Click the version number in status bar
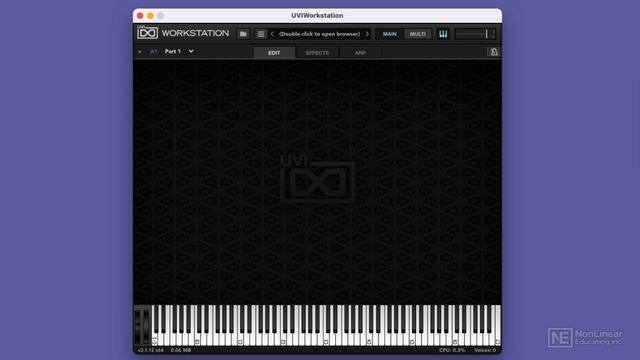This screenshot has height=360, width=640. point(151,350)
